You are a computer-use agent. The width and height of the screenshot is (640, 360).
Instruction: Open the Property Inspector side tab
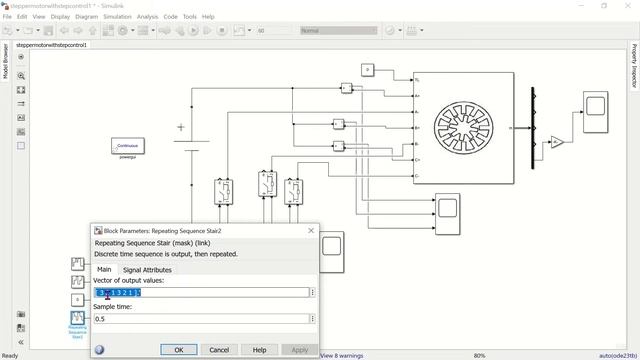pyautogui.click(x=634, y=65)
